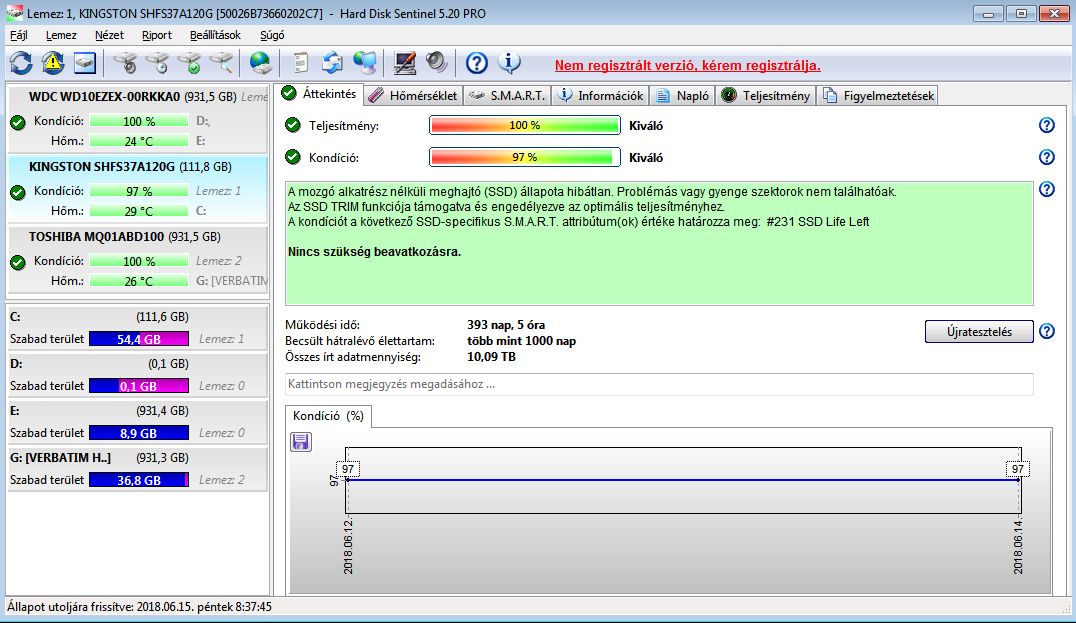Viewport: 1076px width, 623px height.
Task: Click the disk with green checkmark icon
Action: [x=189, y=63]
